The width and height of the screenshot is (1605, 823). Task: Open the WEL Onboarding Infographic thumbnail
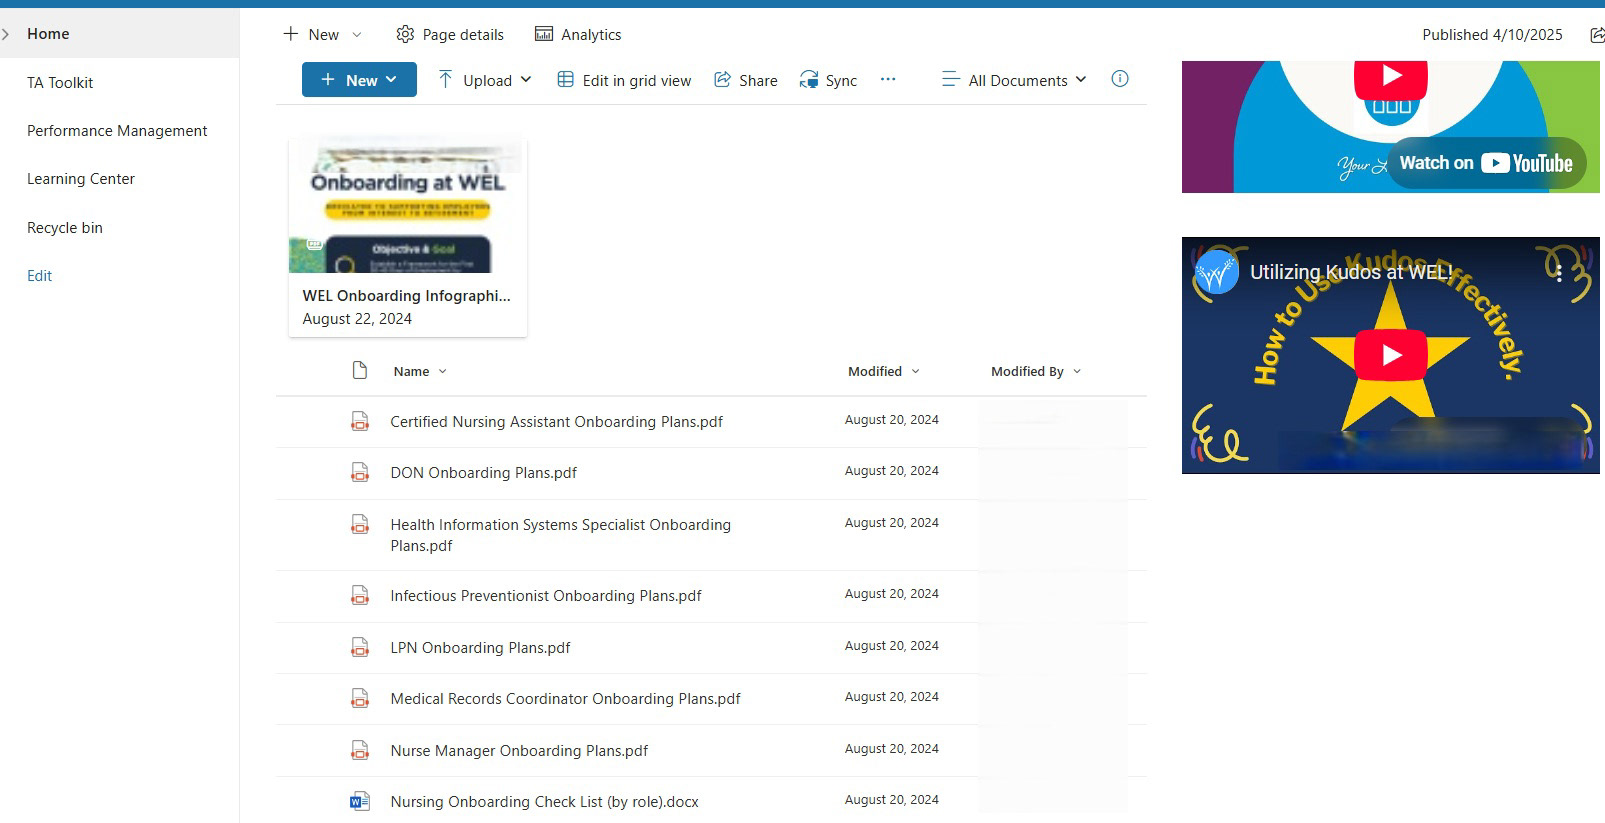408,206
